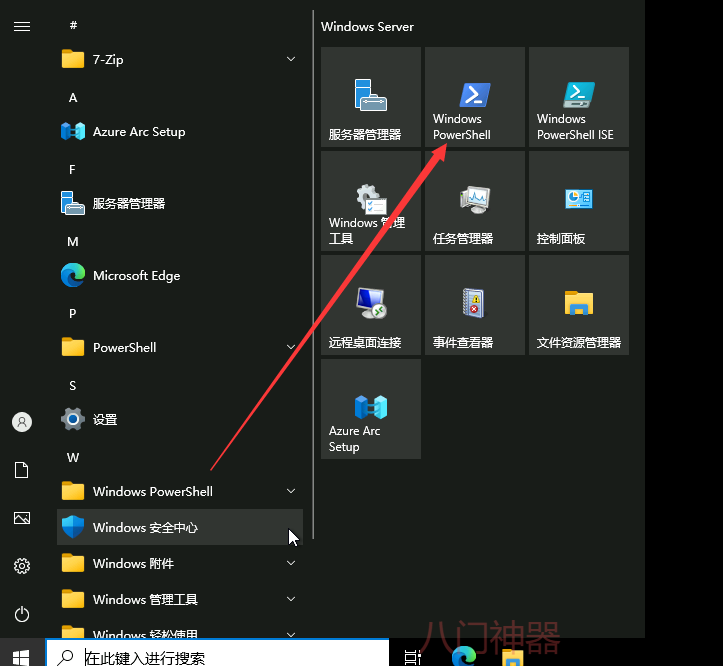The image size is (723, 666).
Task: Expand the Windows 轻松使用 folder
Action: (x=180, y=629)
